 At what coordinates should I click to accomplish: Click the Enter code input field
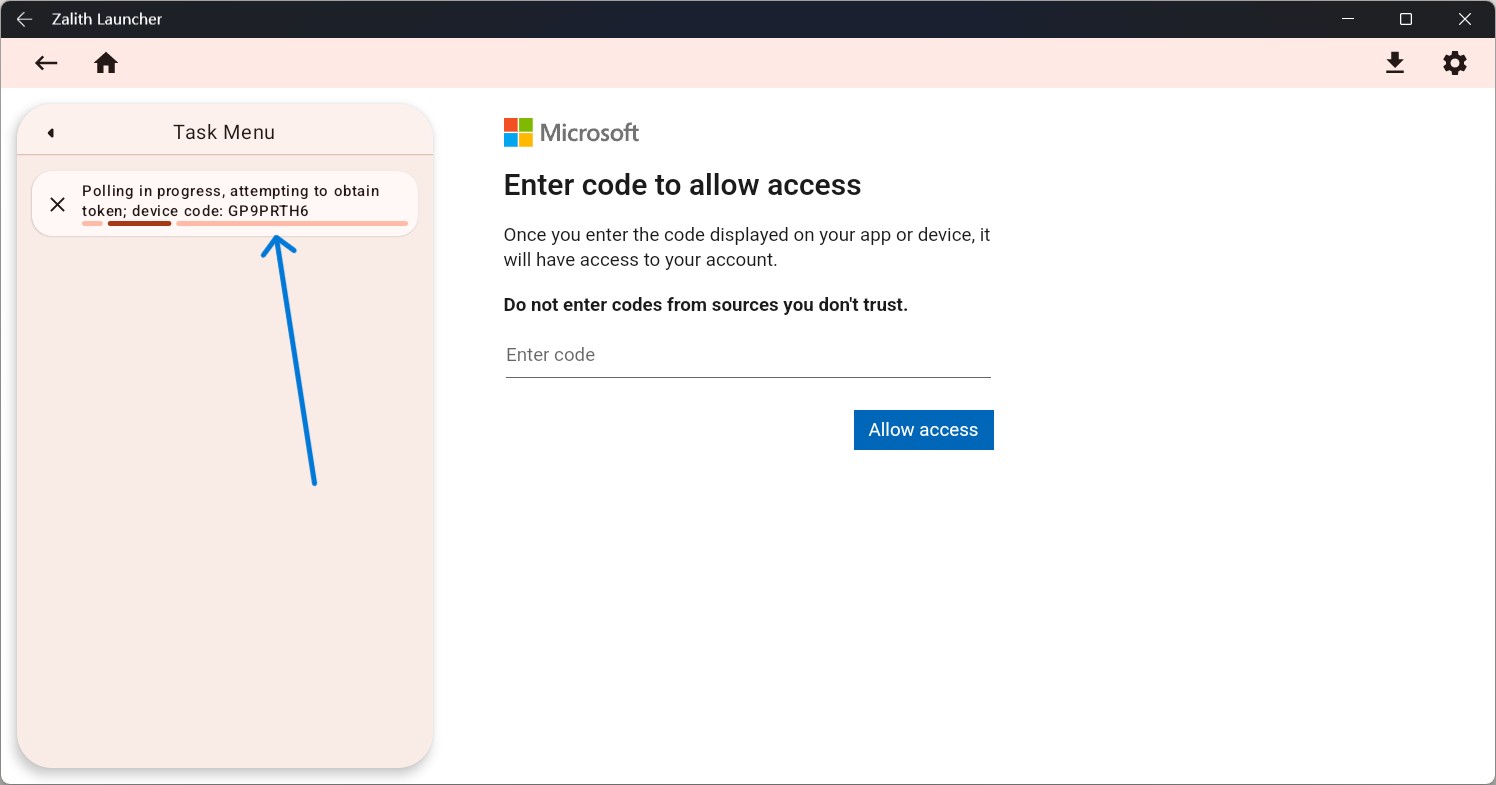[748, 355]
